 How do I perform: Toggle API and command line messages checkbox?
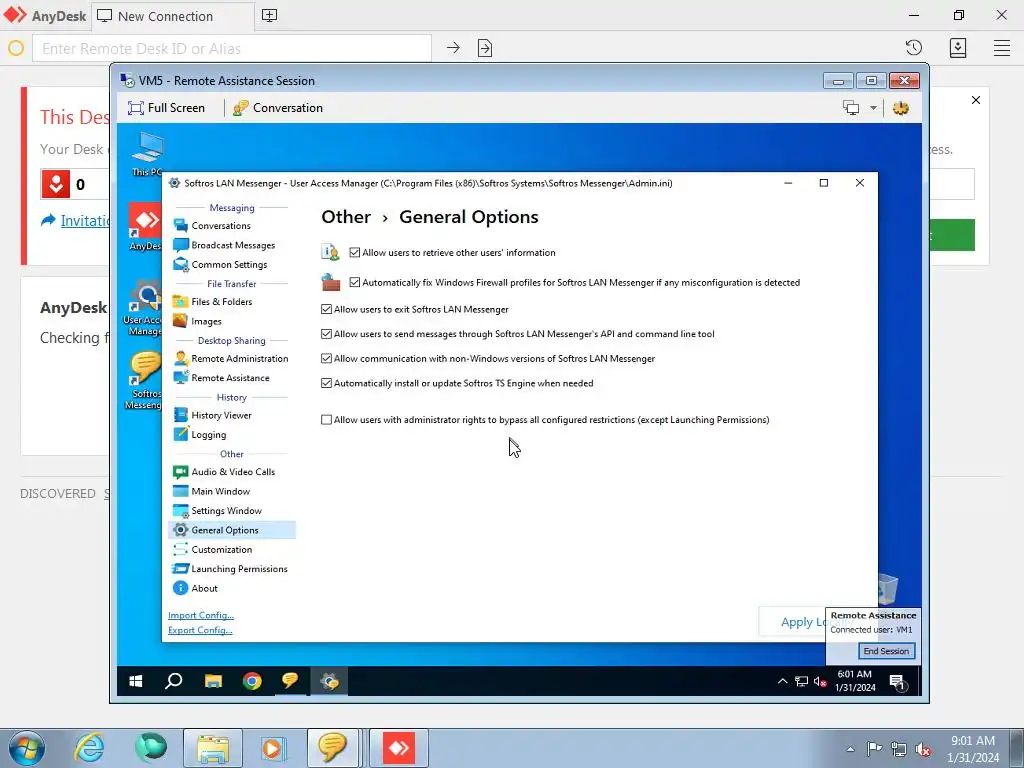point(327,334)
